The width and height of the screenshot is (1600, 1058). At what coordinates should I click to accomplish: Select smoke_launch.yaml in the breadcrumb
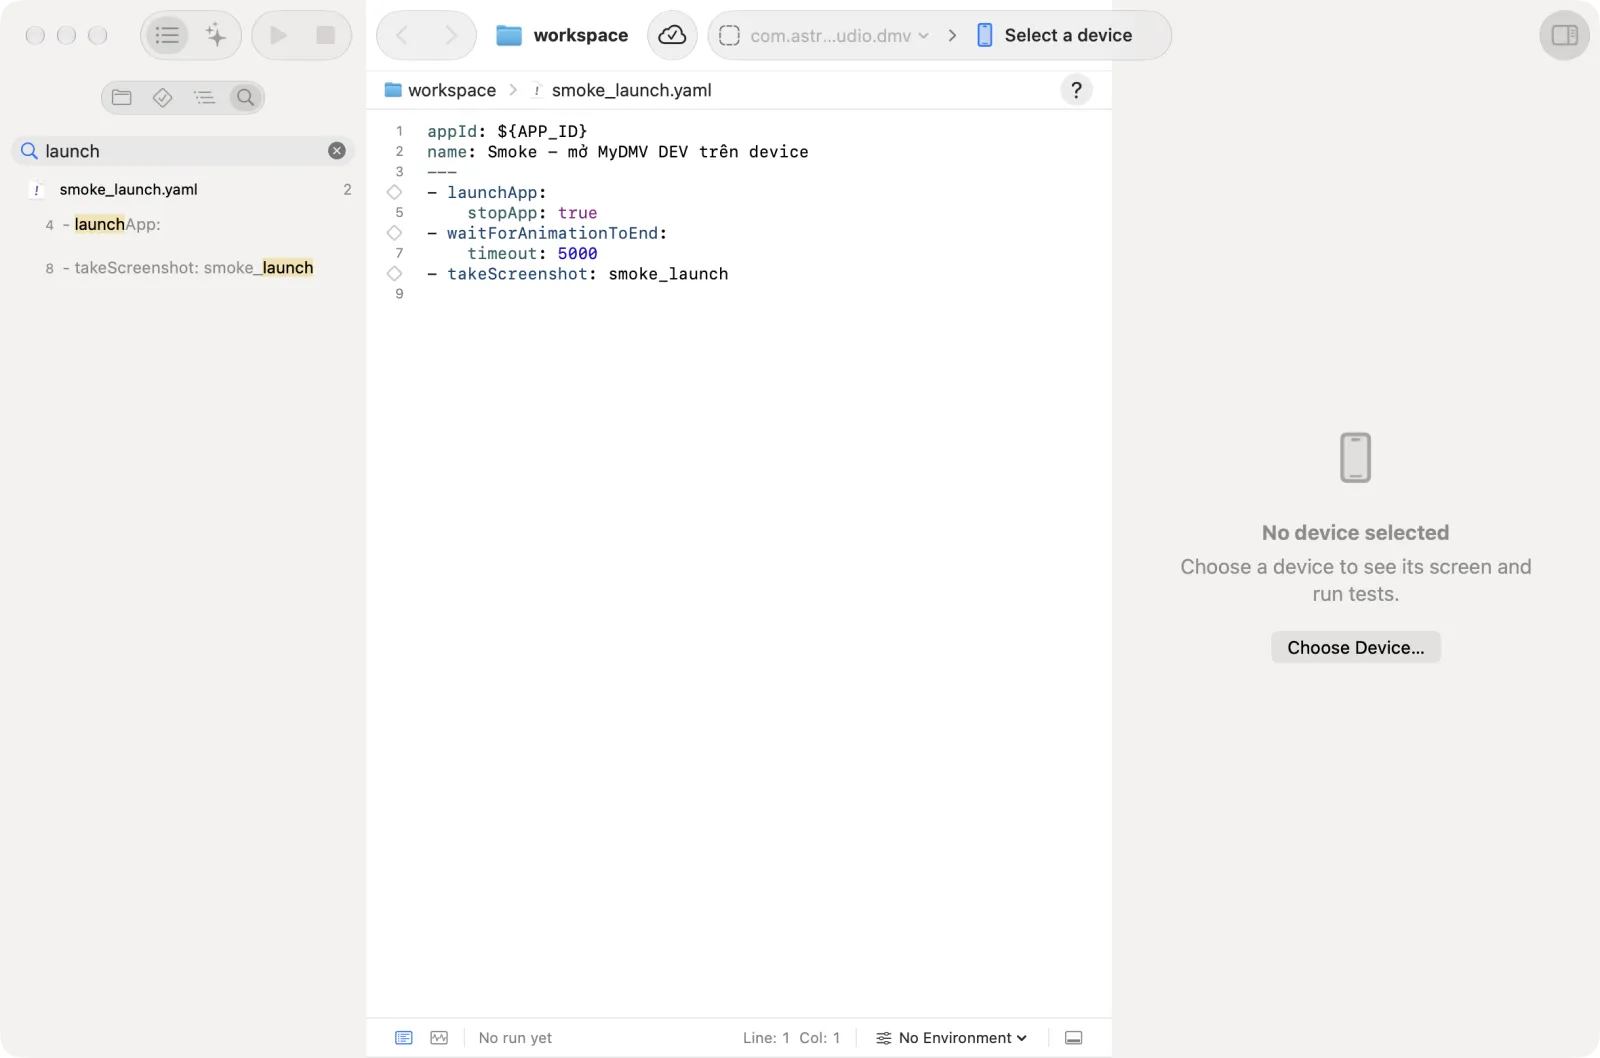(621, 90)
